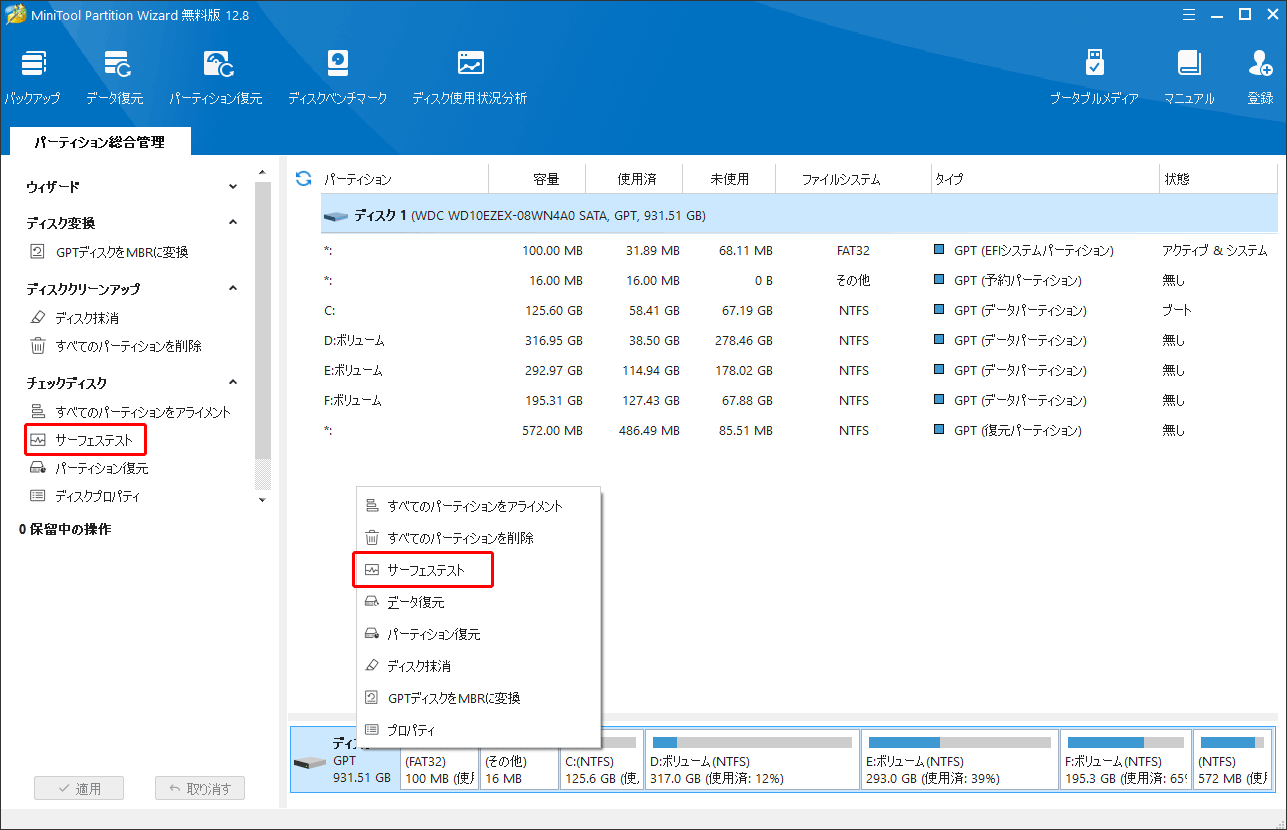Expand the ウィザード section
The width and height of the screenshot is (1287, 830).
click(x=233, y=187)
